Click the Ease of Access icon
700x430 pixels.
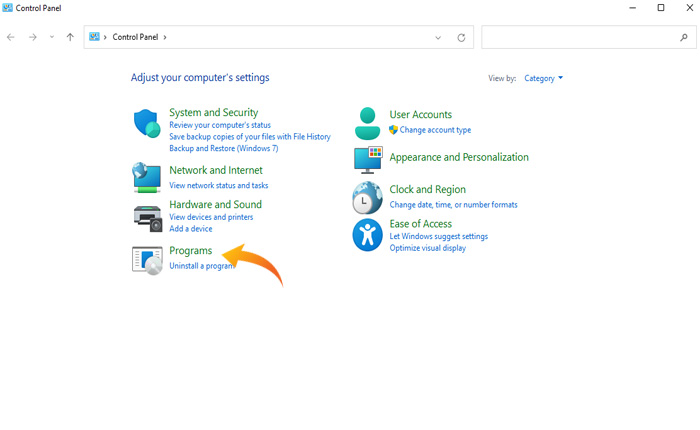368,235
